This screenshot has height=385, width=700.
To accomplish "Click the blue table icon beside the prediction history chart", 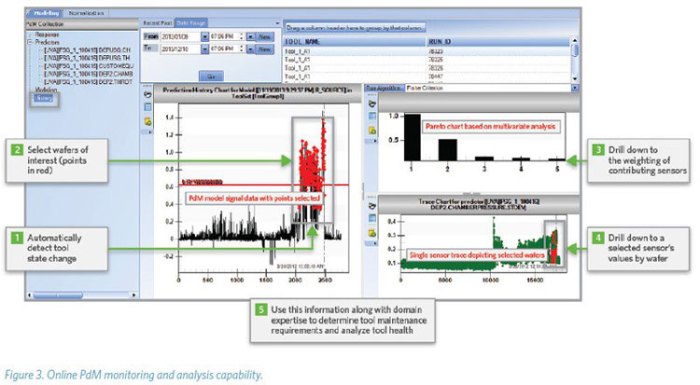I will point(148,107).
